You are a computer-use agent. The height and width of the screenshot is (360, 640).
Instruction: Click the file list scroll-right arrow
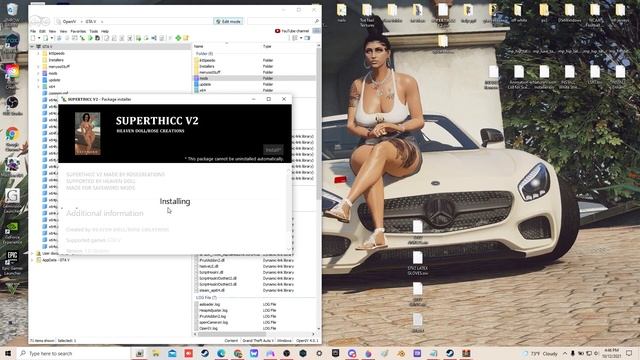[313, 334]
